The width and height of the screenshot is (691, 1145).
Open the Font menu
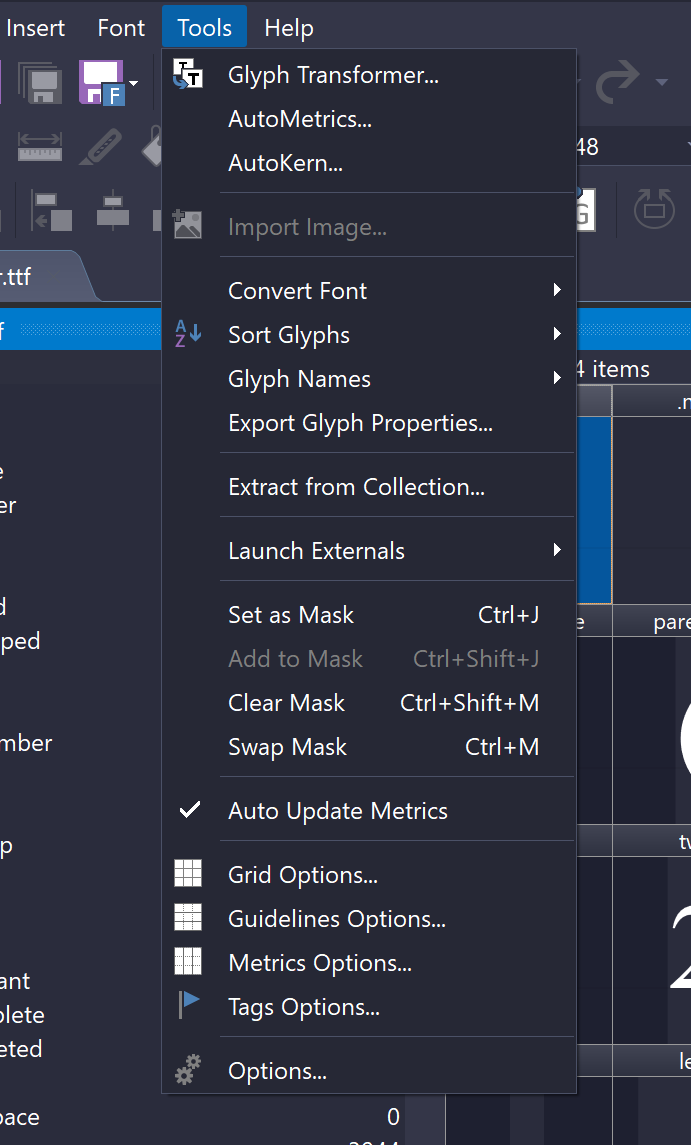pos(121,28)
